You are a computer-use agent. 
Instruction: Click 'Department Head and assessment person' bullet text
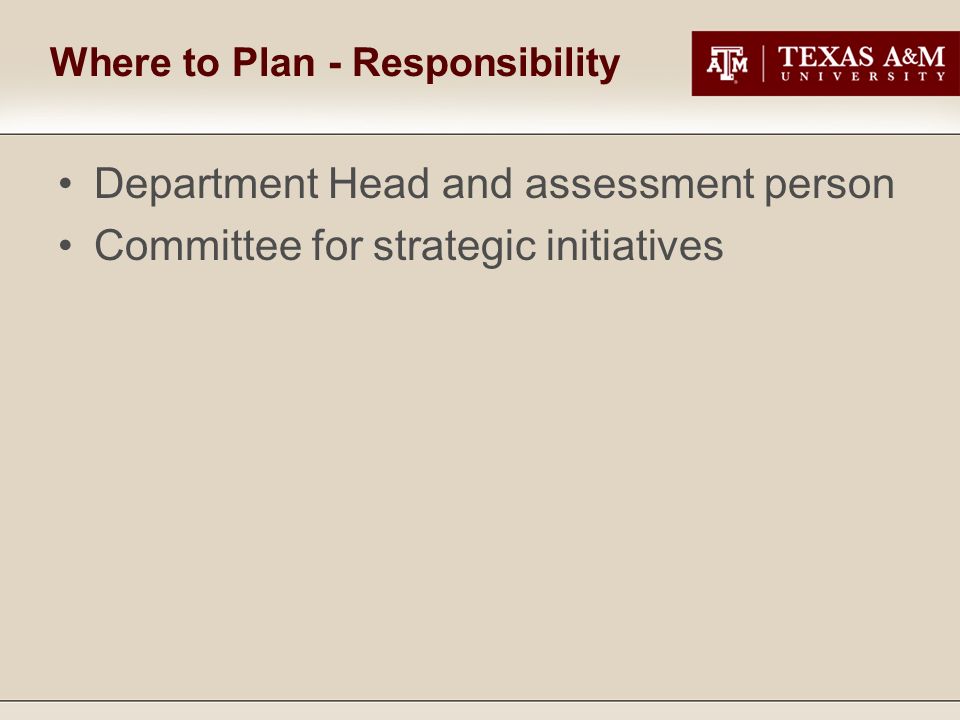click(494, 184)
